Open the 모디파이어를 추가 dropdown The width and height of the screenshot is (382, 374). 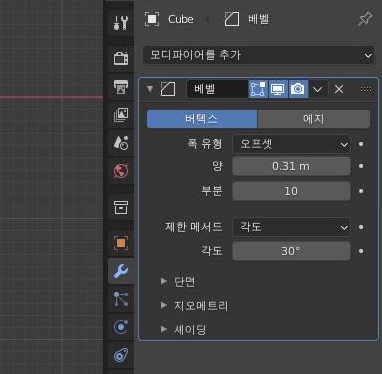coord(258,55)
